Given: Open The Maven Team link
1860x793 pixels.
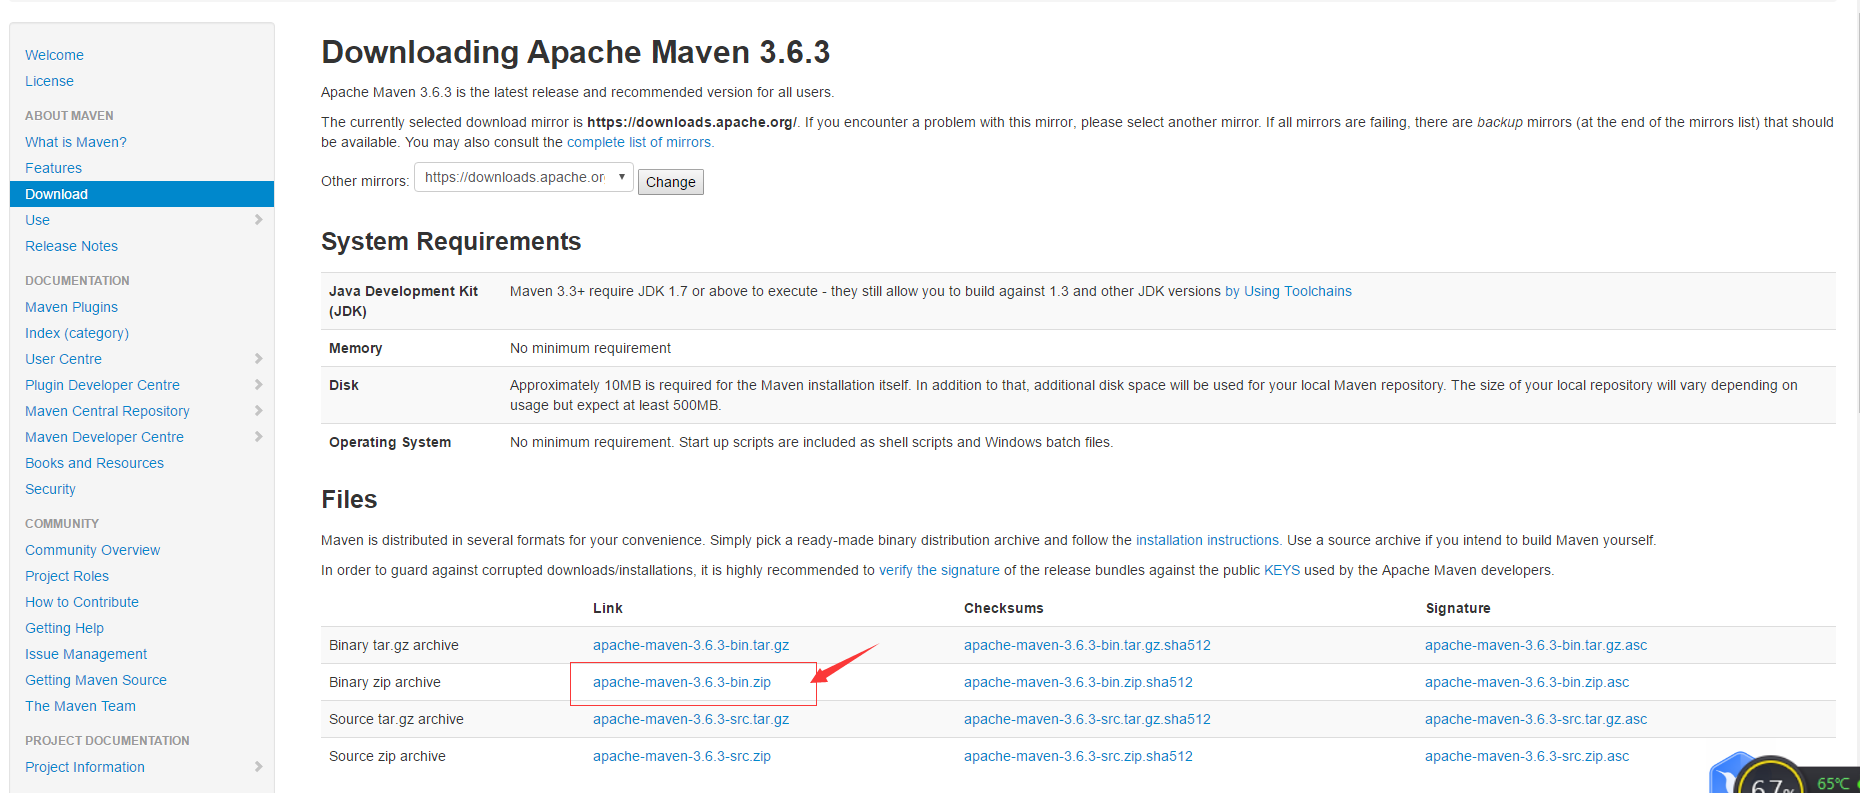Looking at the screenshot, I should (80, 706).
